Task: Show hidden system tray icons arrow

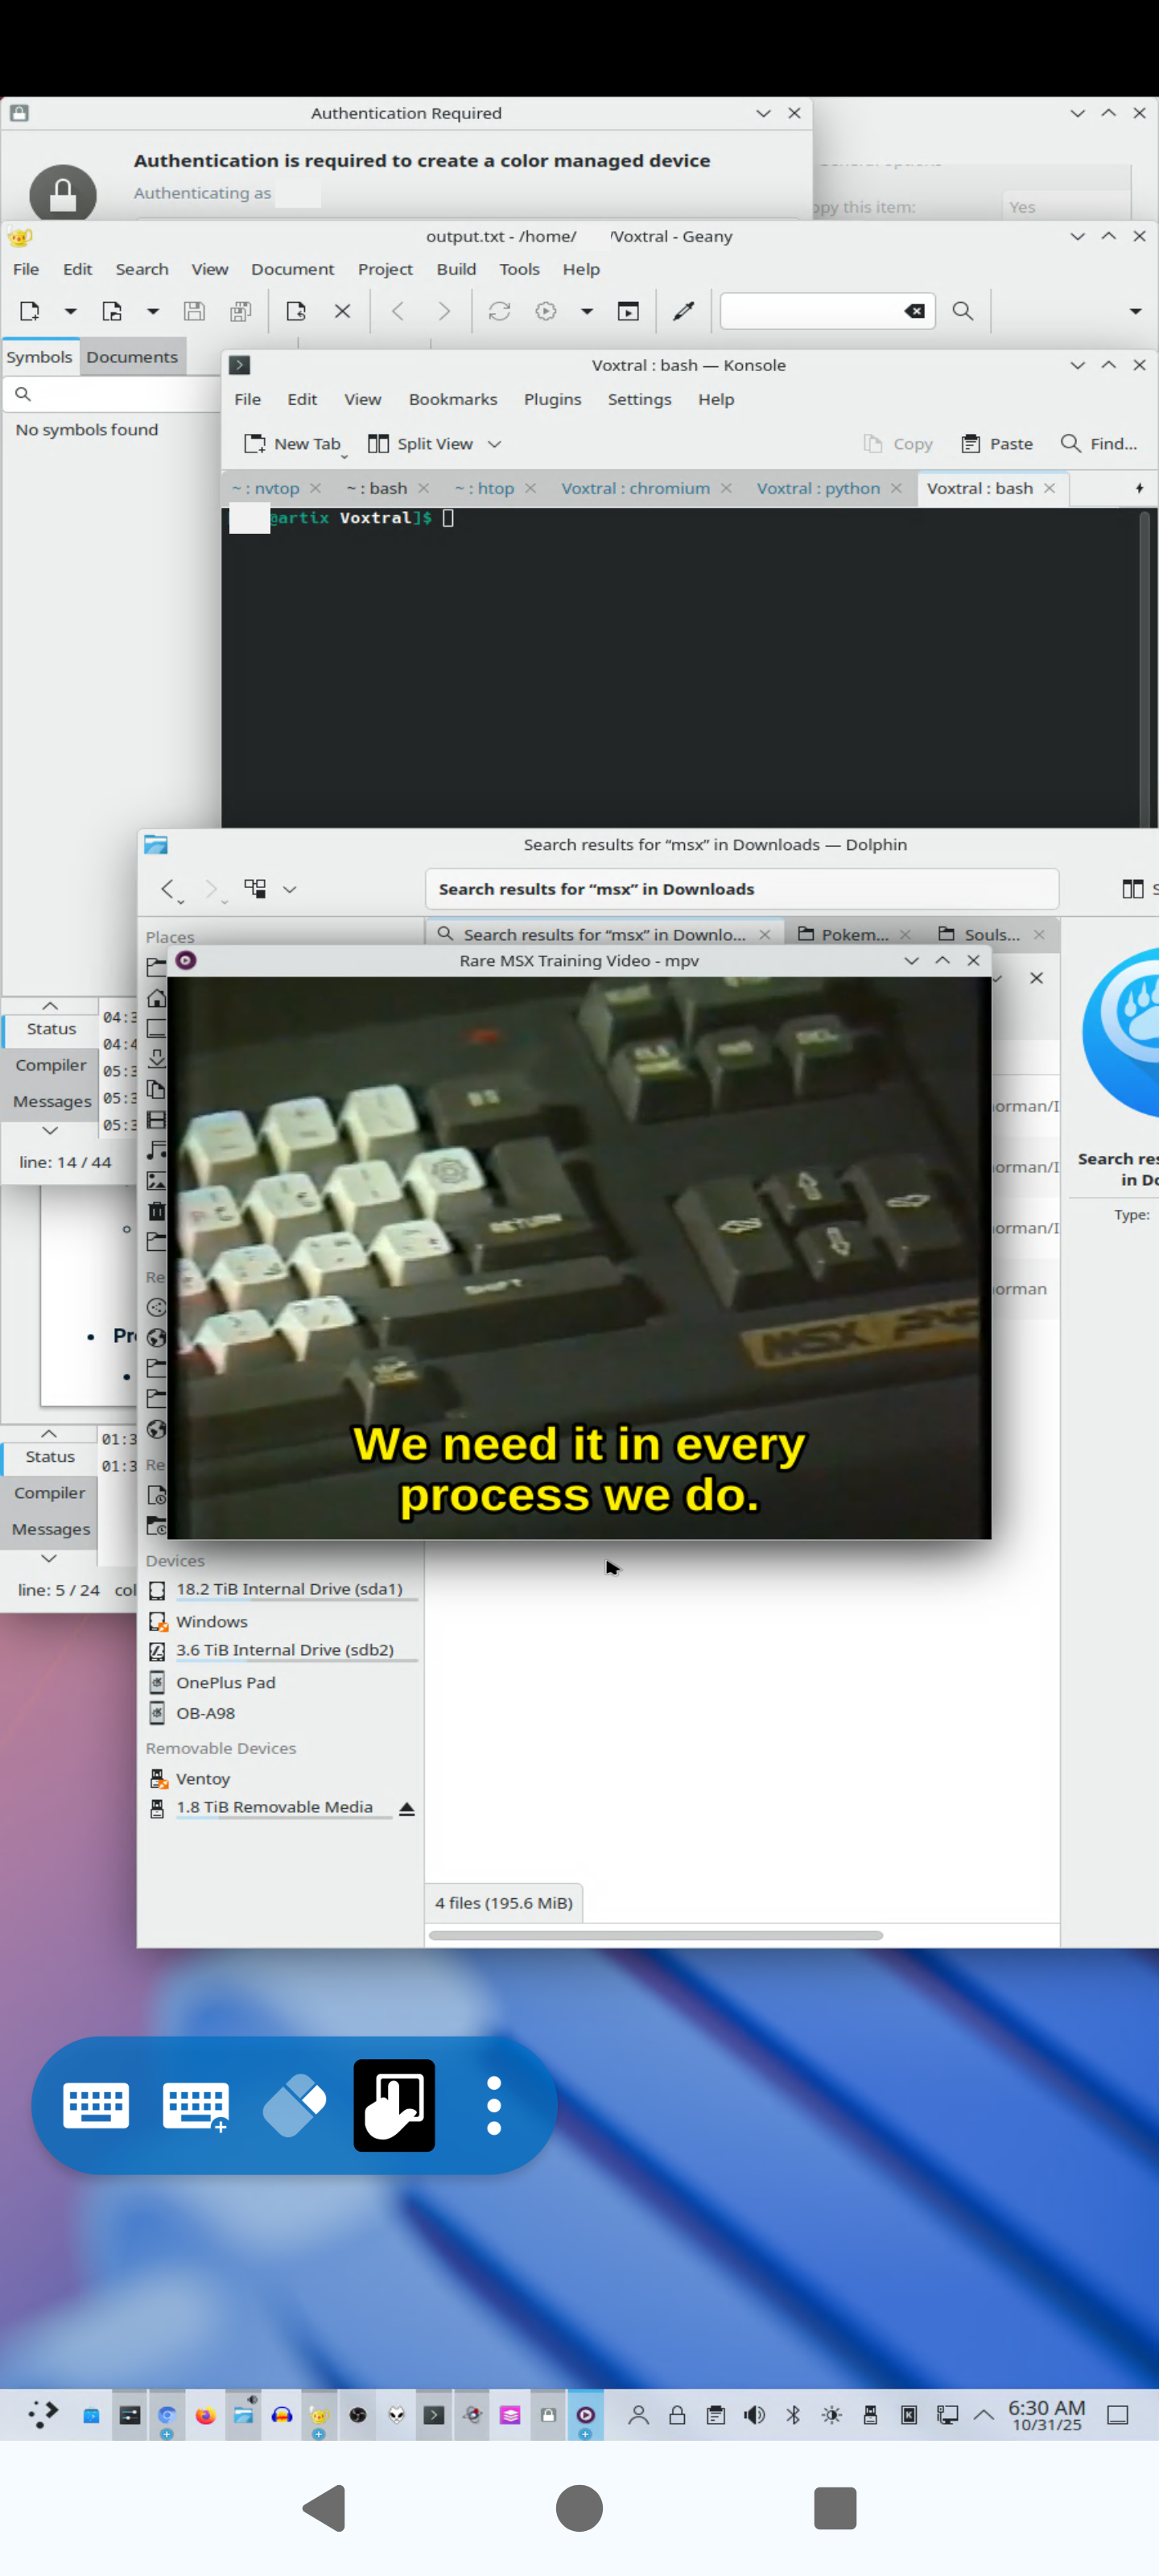Action: click(x=984, y=2415)
